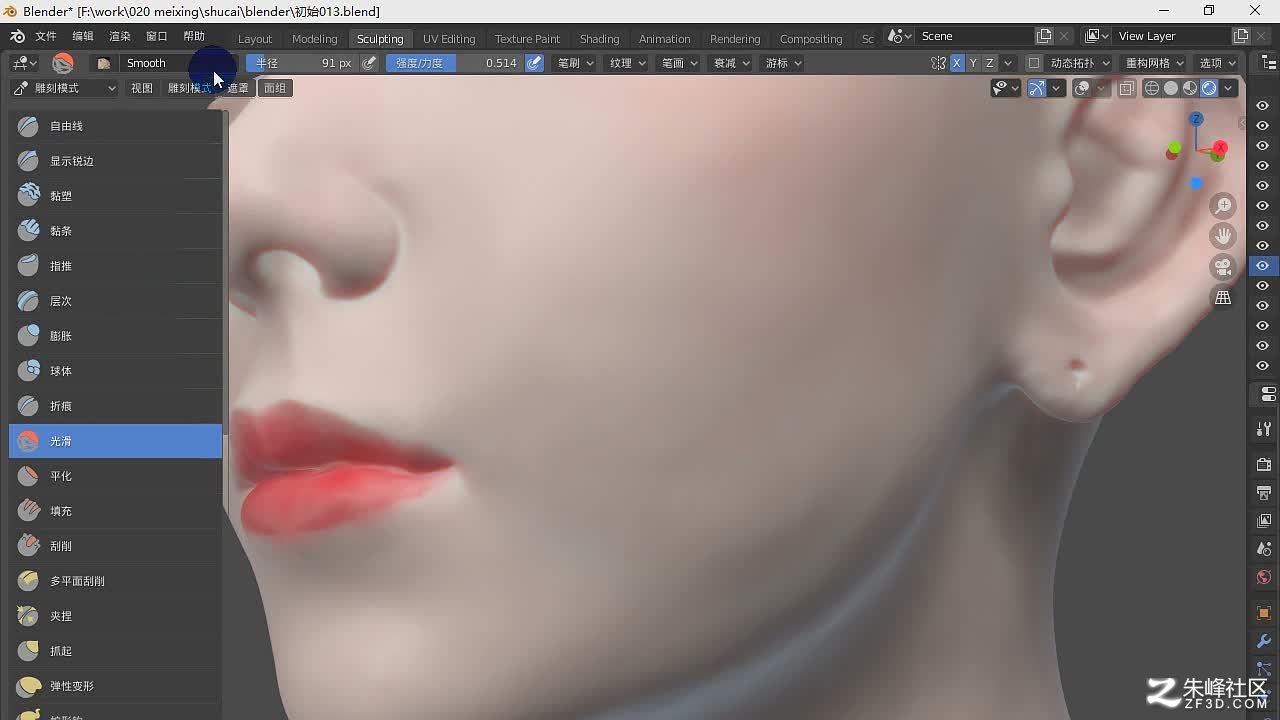The image size is (1280, 720).
Task: Switch to the Texture Paint workspace tab
Action: (527, 38)
